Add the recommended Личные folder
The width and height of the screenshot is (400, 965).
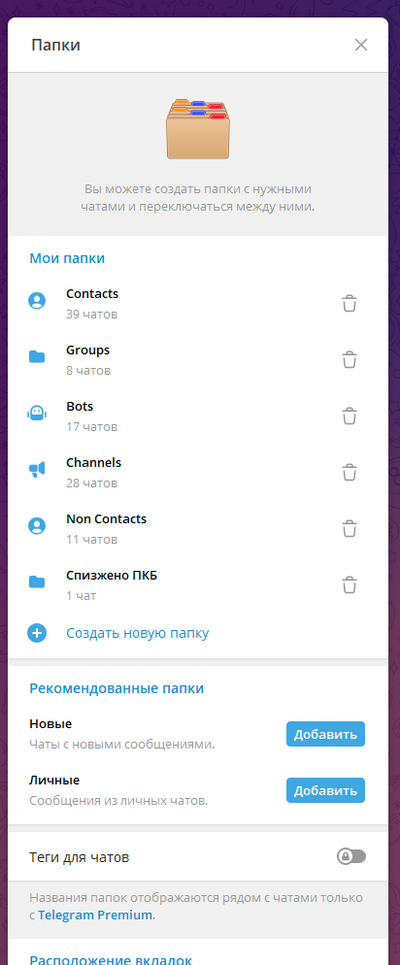(326, 790)
